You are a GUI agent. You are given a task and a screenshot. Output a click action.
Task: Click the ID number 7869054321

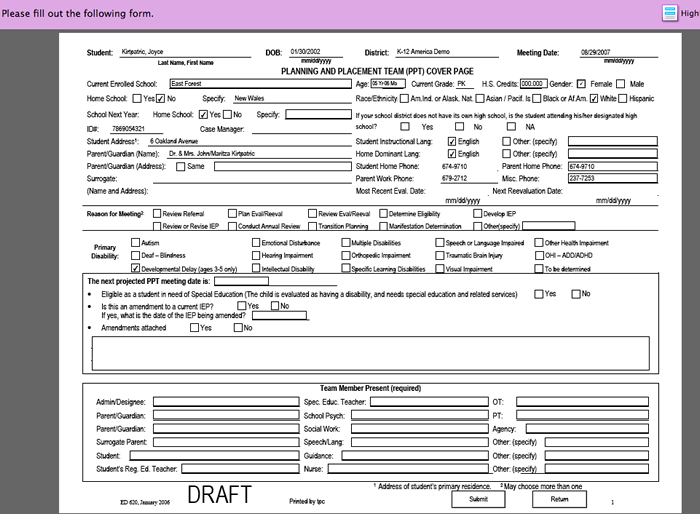[x=128, y=129]
